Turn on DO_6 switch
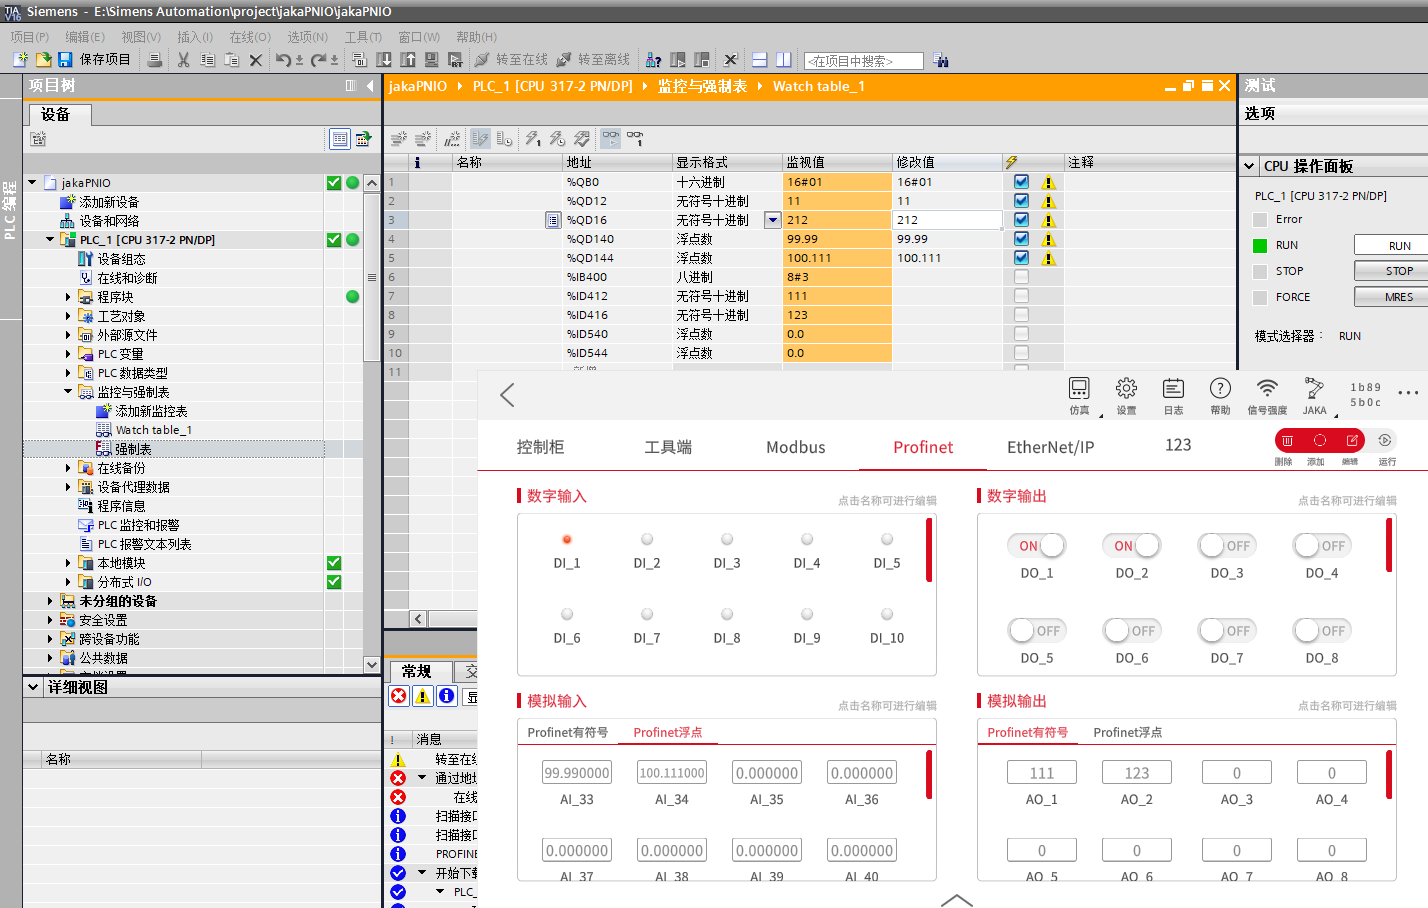Screen dimensions: 1428x908 coord(1132,631)
